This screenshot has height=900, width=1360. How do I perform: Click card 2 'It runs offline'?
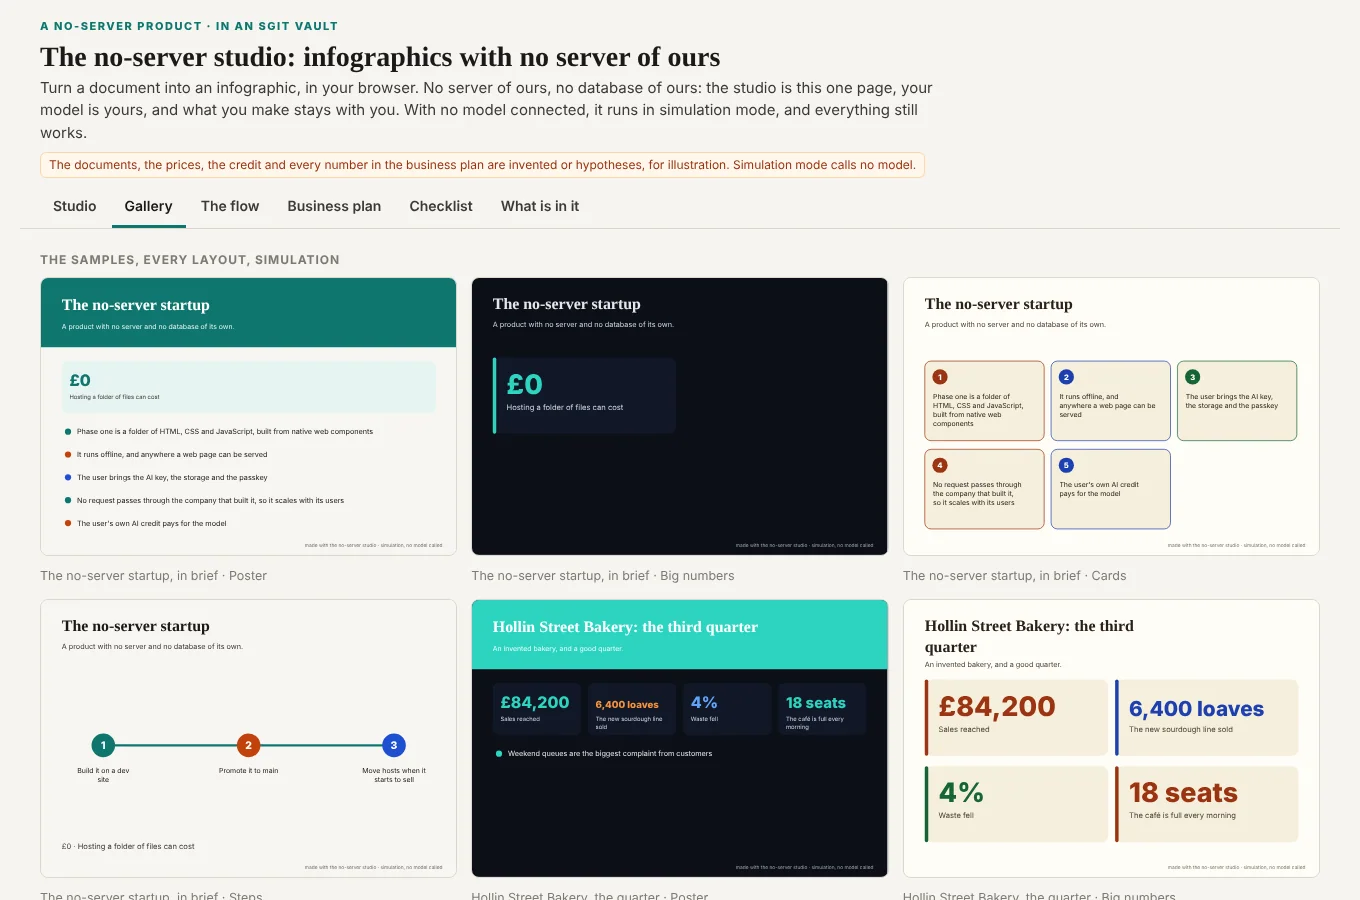click(1111, 401)
